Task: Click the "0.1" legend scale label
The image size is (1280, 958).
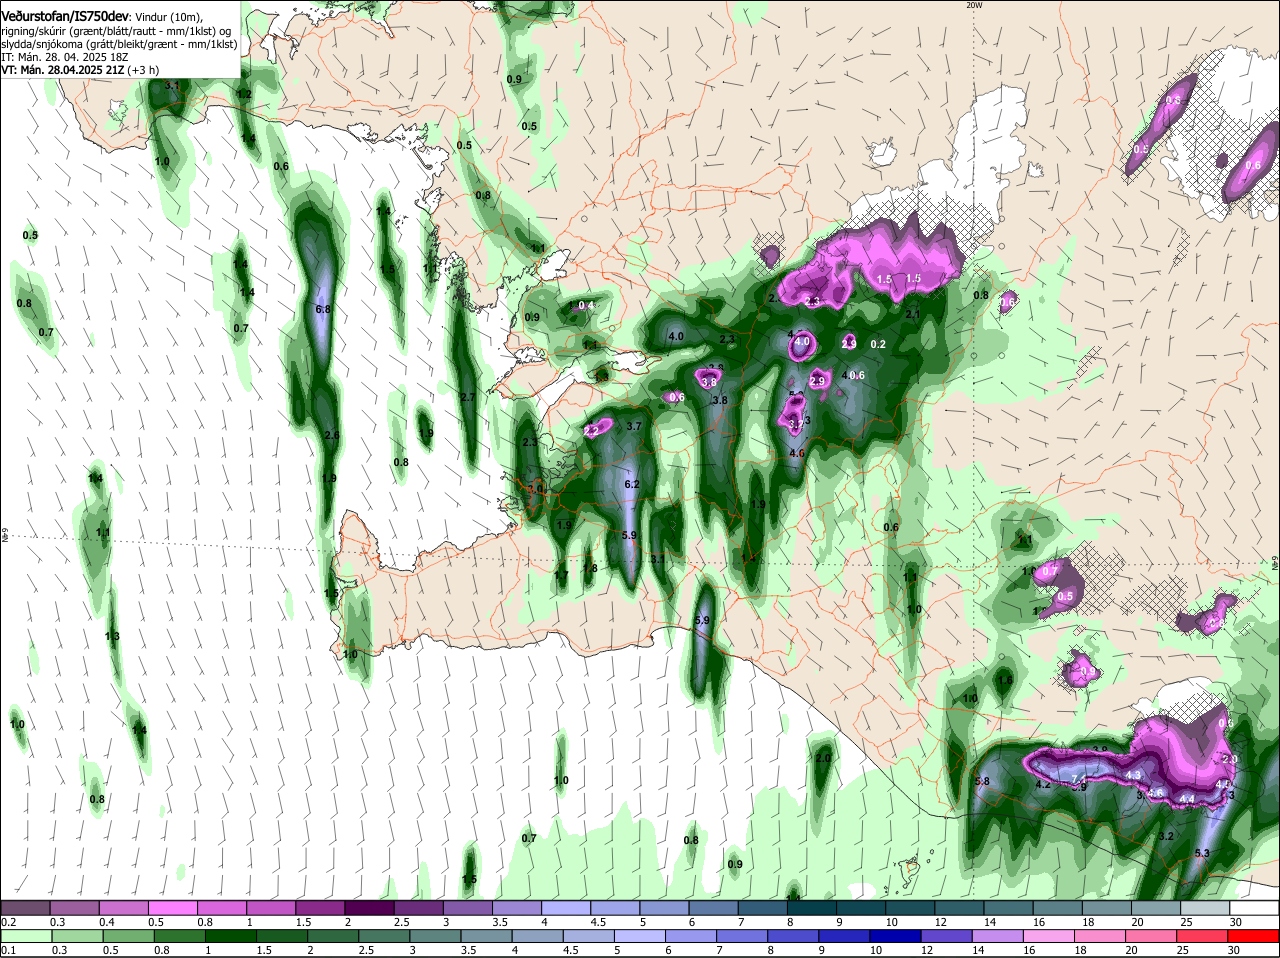Action: click(9, 950)
